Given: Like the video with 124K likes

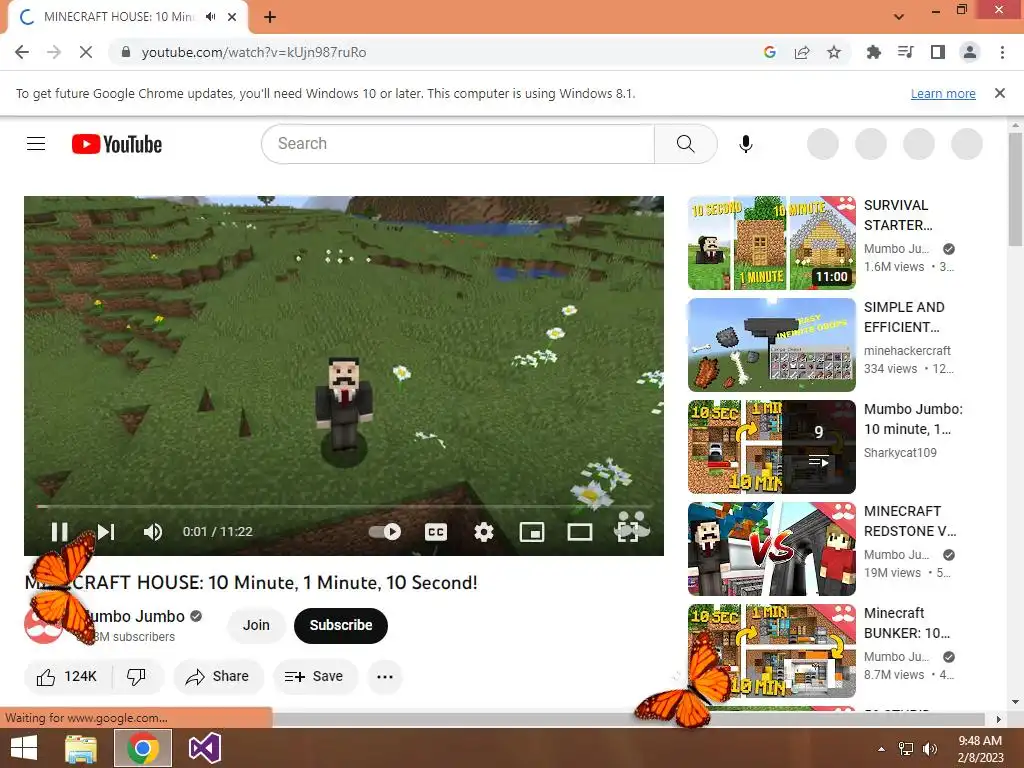Looking at the screenshot, I should click(x=67, y=677).
